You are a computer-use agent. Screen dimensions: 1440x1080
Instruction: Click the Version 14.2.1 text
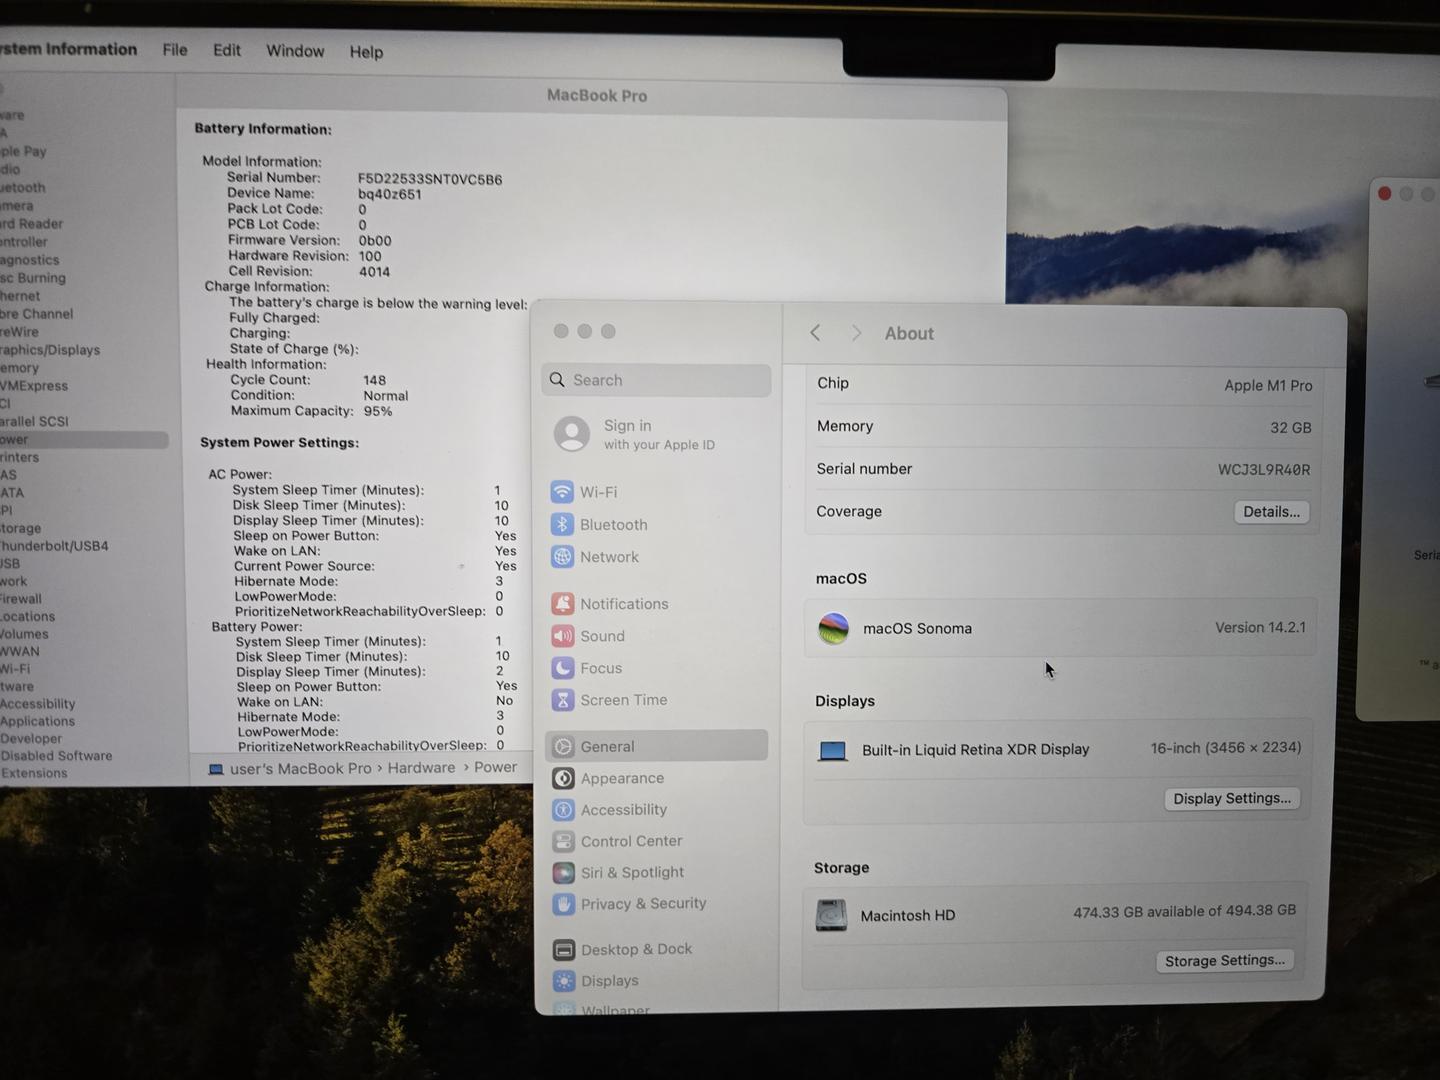1260,628
